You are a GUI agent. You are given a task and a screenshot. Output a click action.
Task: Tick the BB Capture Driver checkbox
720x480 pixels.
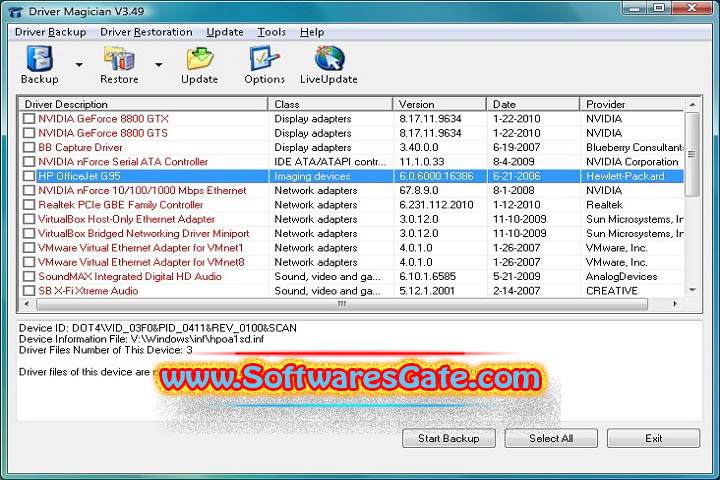tap(29, 147)
